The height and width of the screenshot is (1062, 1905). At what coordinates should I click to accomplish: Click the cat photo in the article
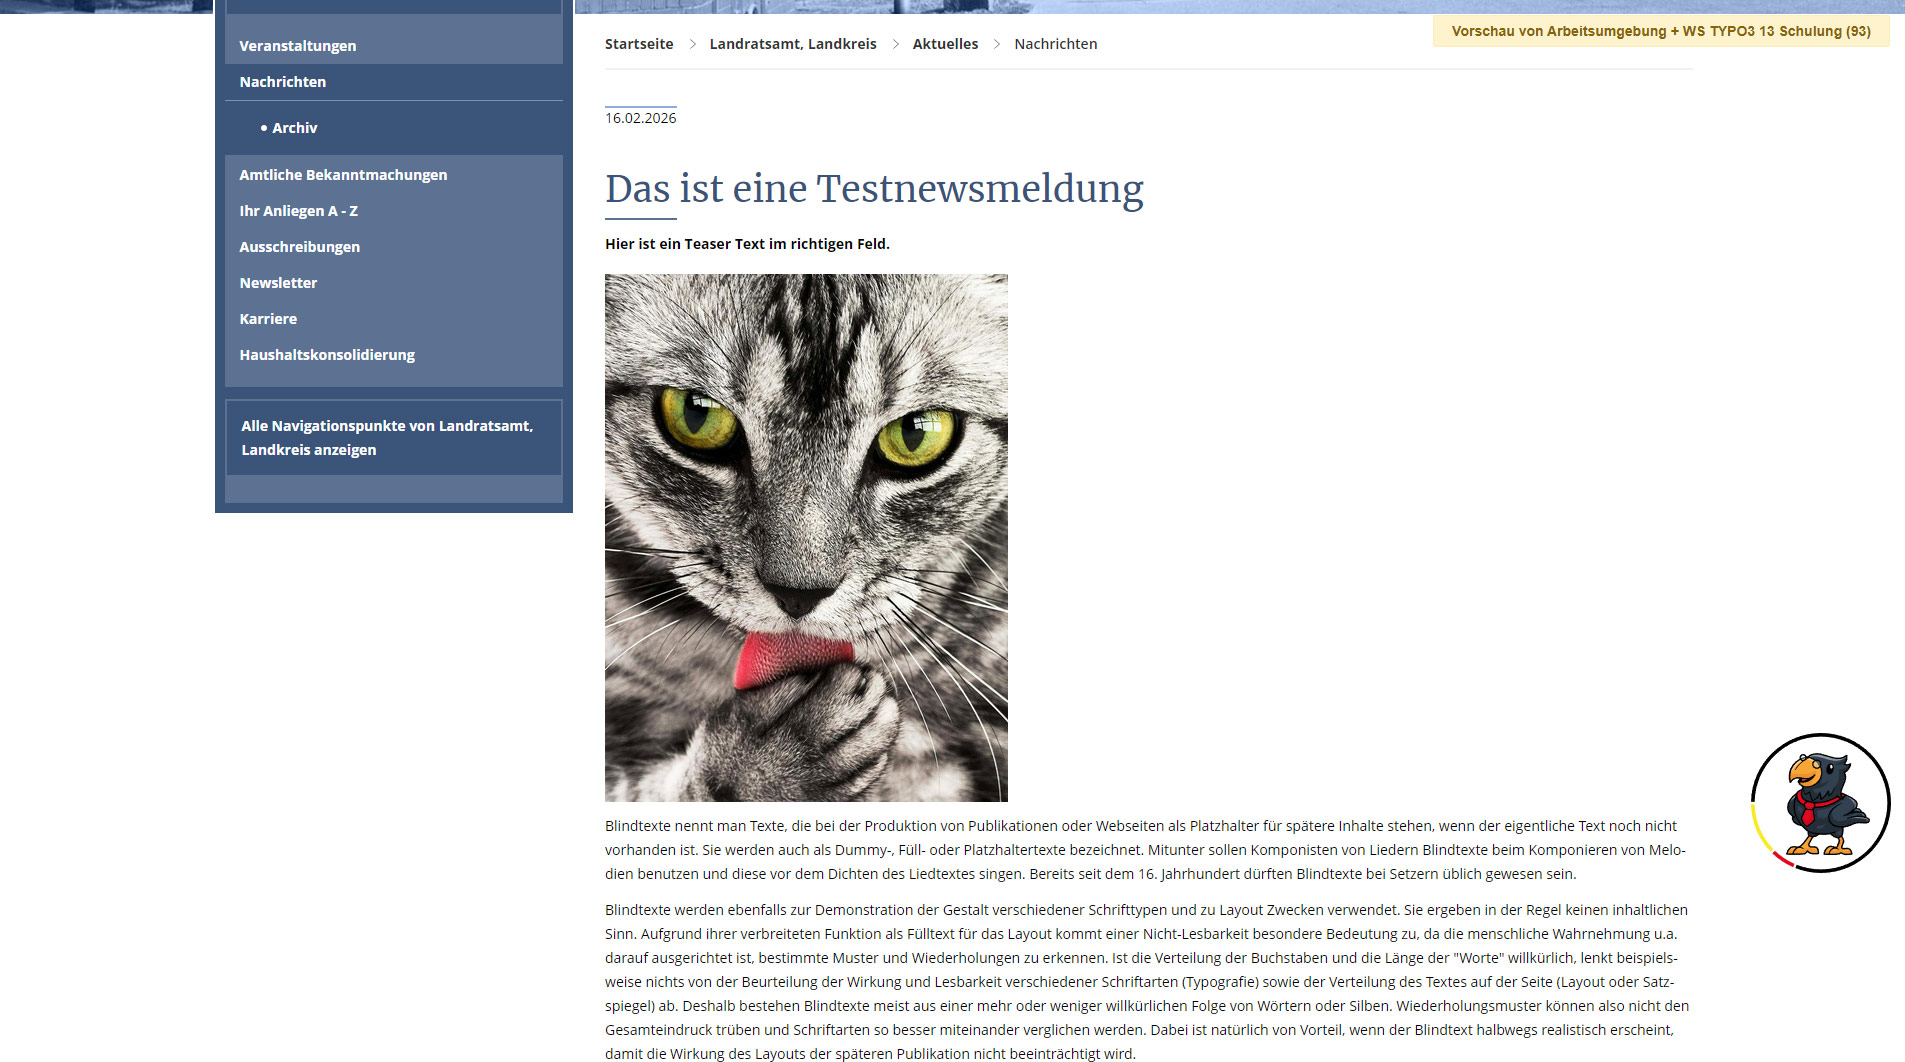point(806,538)
